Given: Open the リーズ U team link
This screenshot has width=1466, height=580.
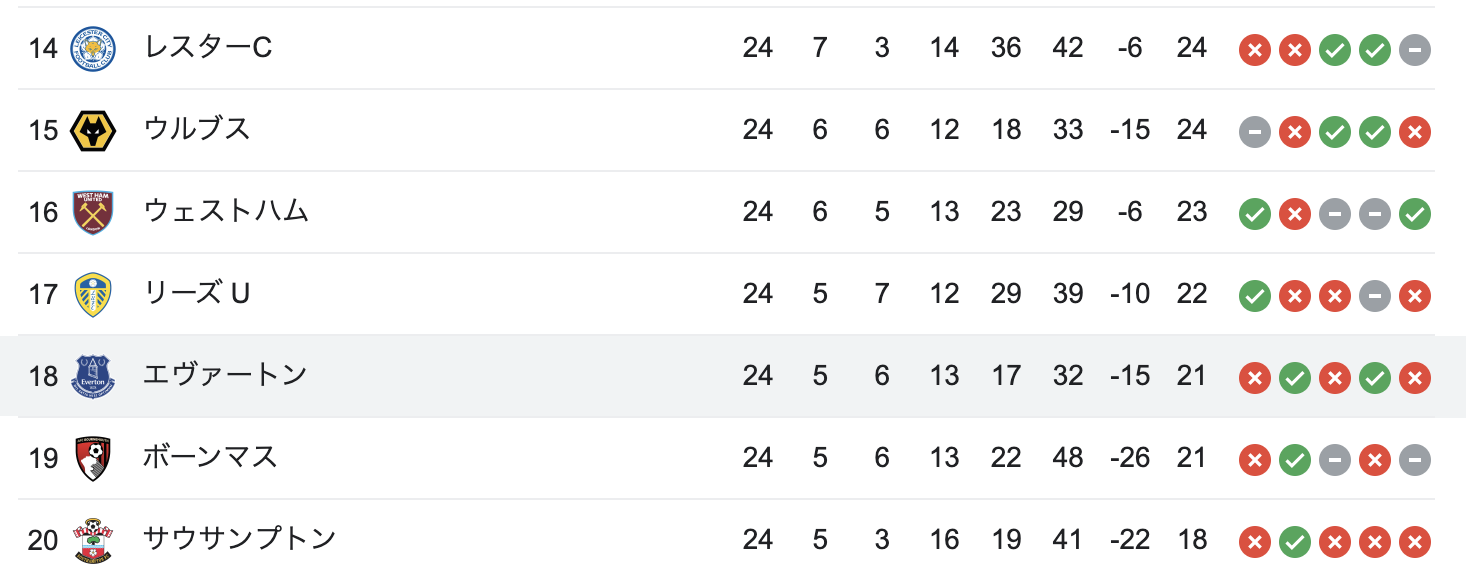Looking at the screenshot, I should coord(196,294).
